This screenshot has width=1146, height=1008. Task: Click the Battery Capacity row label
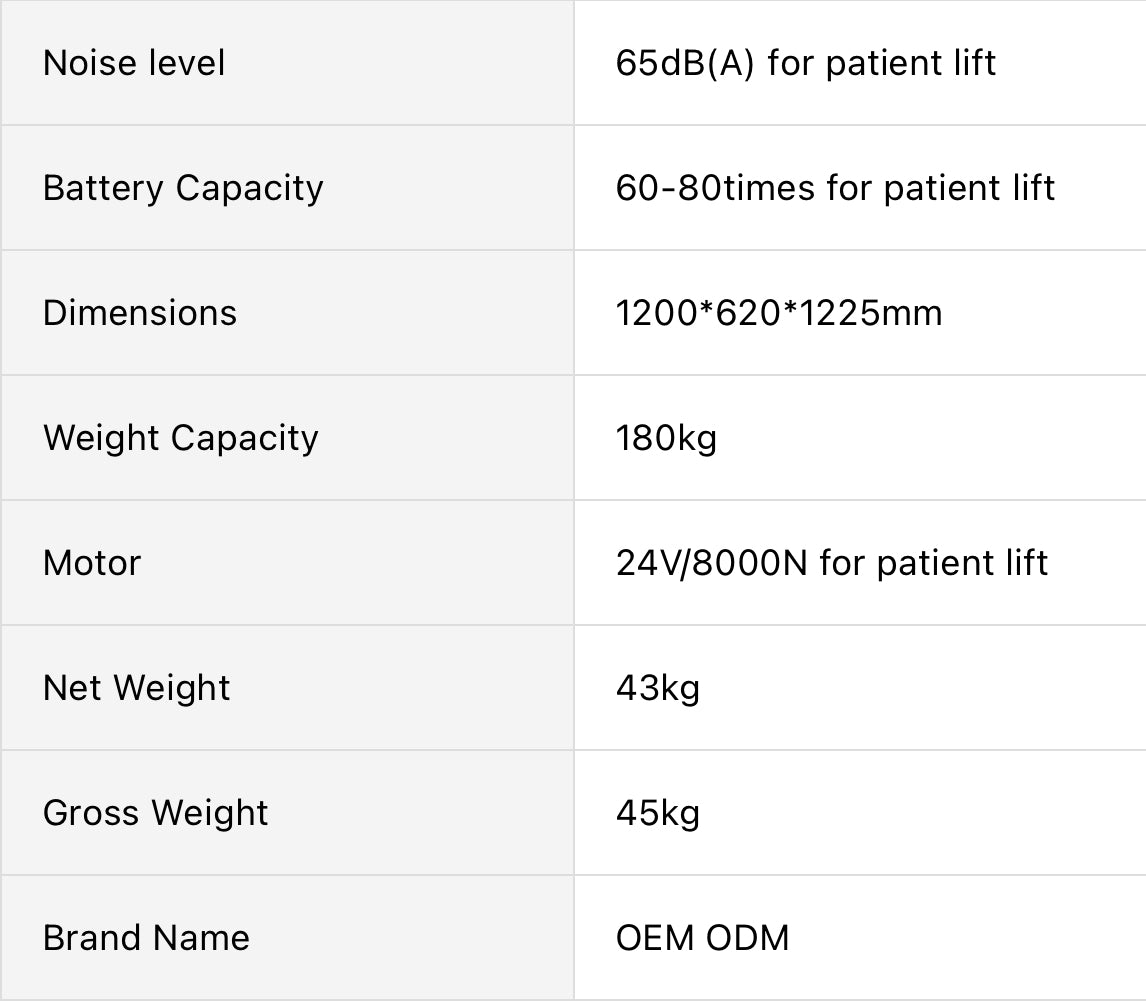(183, 188)
